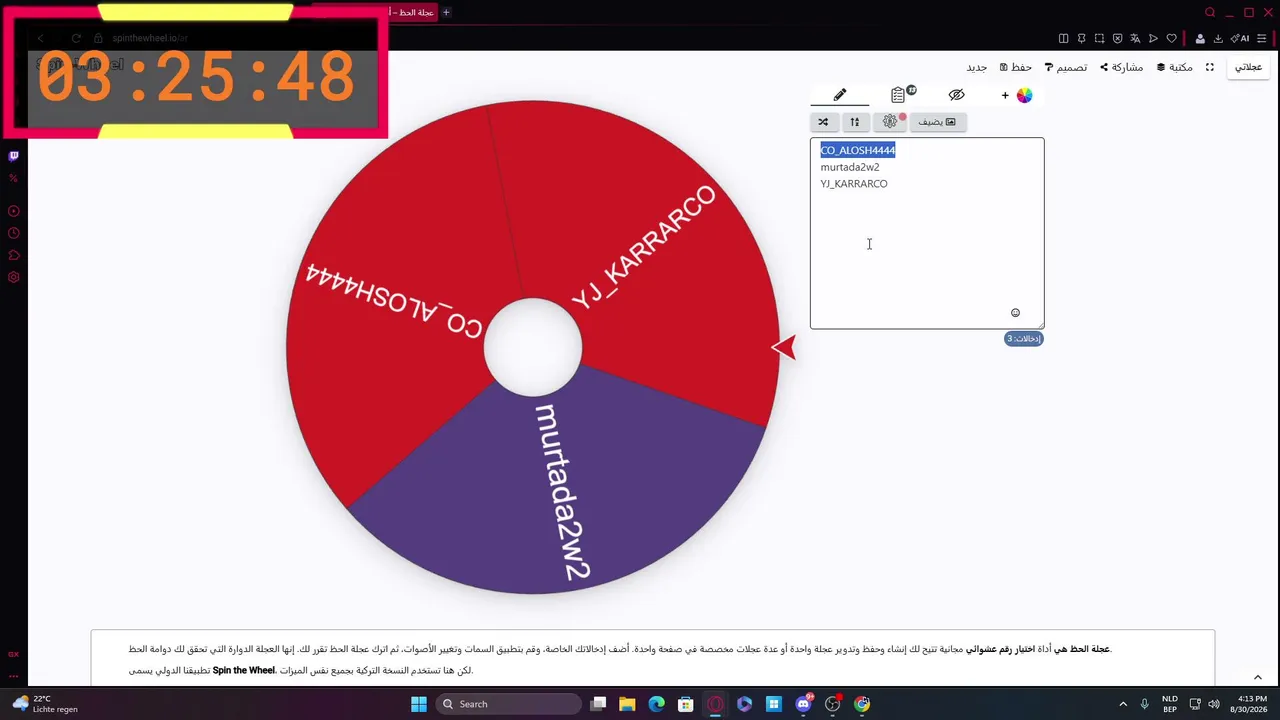Screen dimensions: 1280x720
Task: Open a new browser tab
Action: coord(446,12)
